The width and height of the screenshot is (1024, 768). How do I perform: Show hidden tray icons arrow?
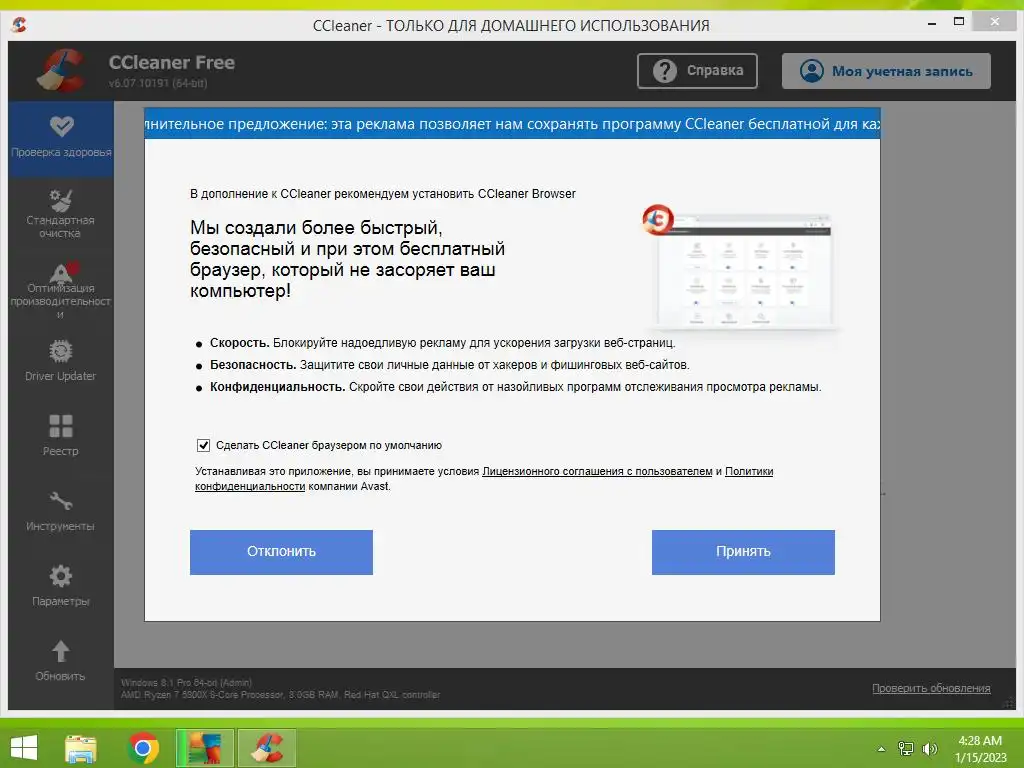tap(881, 749)
